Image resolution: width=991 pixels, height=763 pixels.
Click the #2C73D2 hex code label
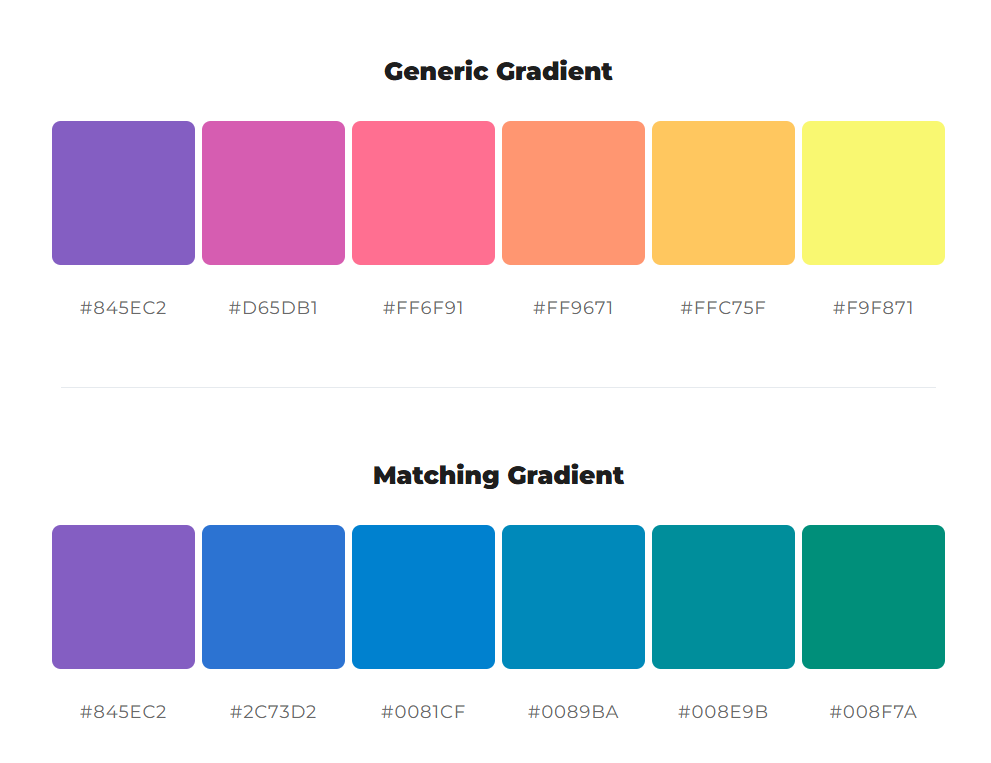[x=273, y=712]
